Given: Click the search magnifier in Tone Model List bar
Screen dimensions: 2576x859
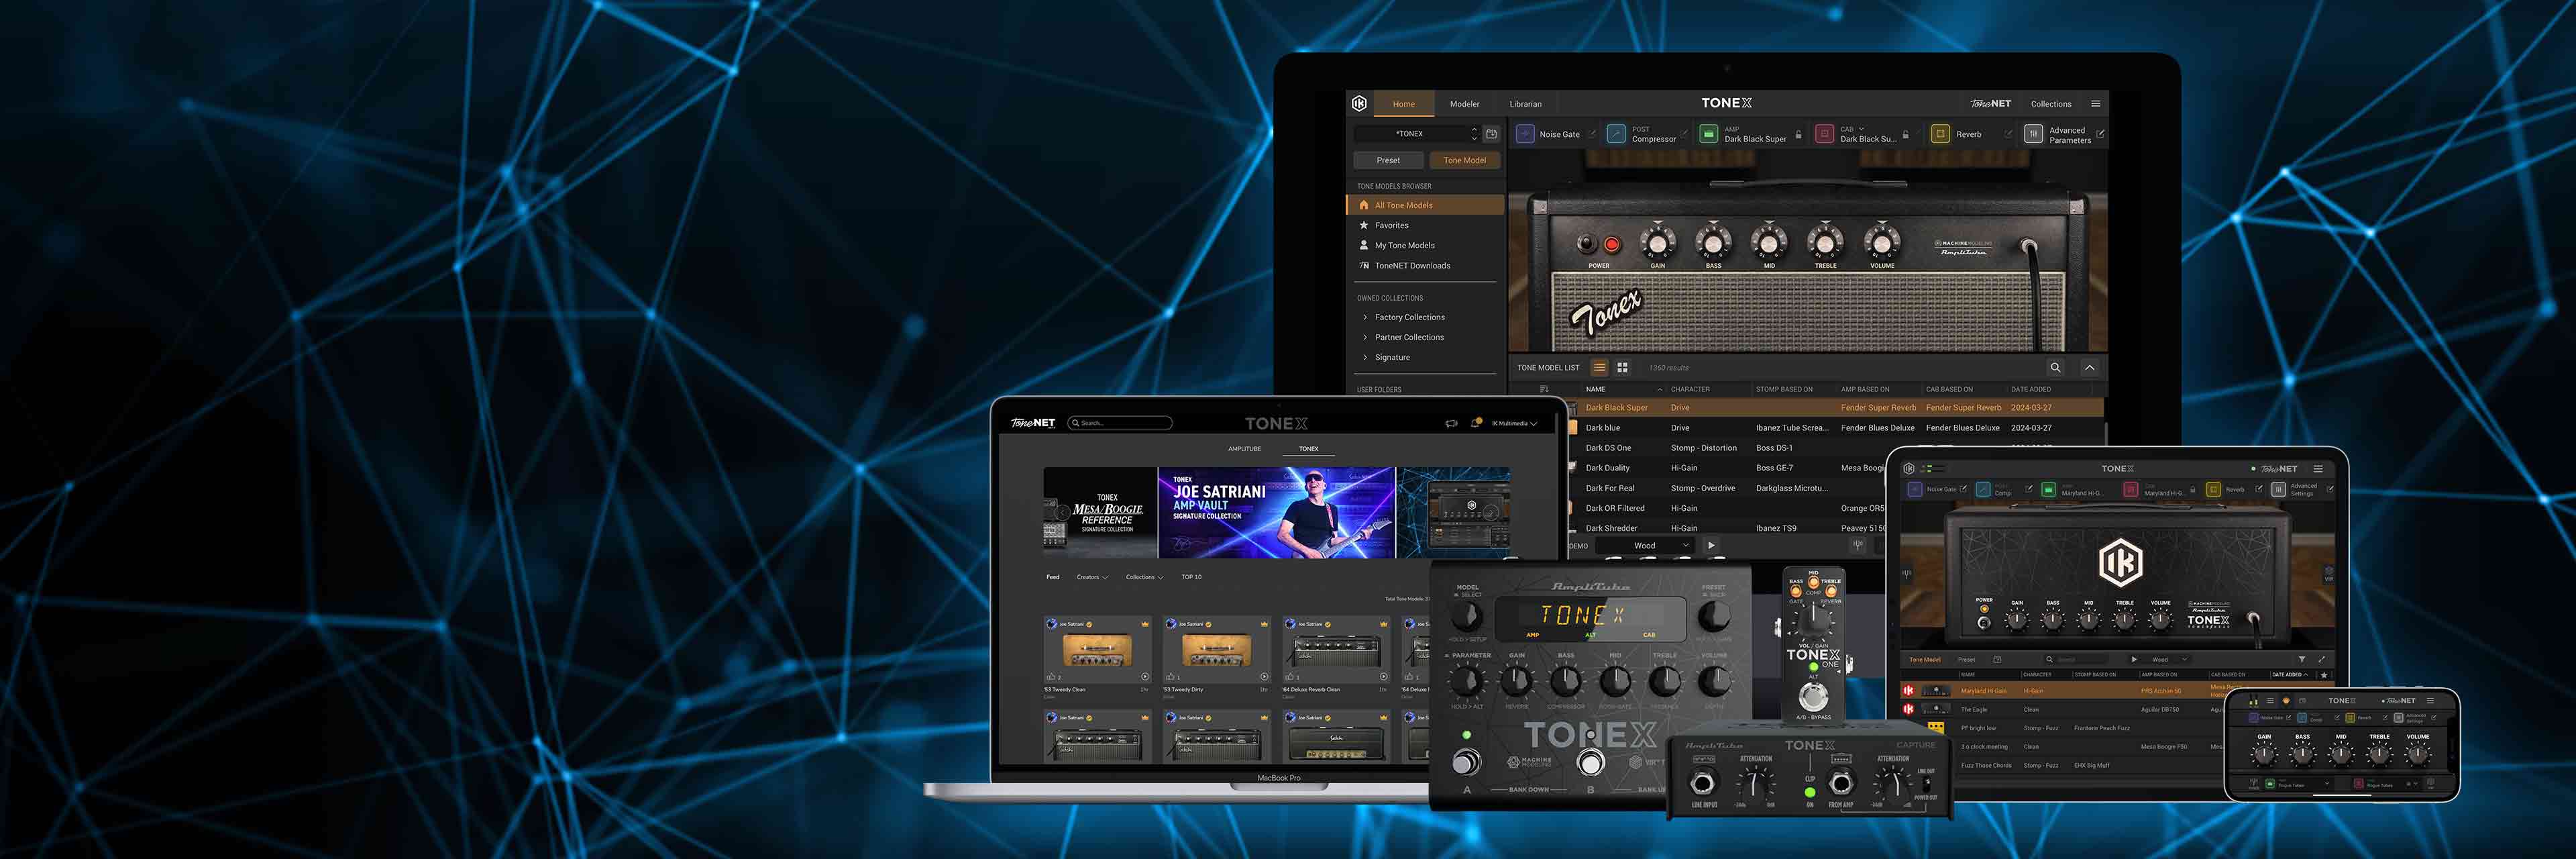Looking at the screenshot, I should 2055,367.
